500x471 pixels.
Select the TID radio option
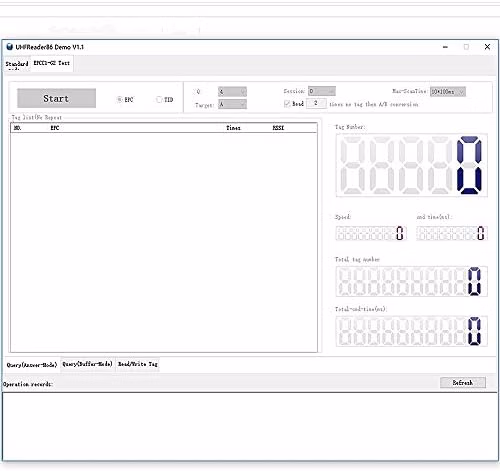point(159,99)
